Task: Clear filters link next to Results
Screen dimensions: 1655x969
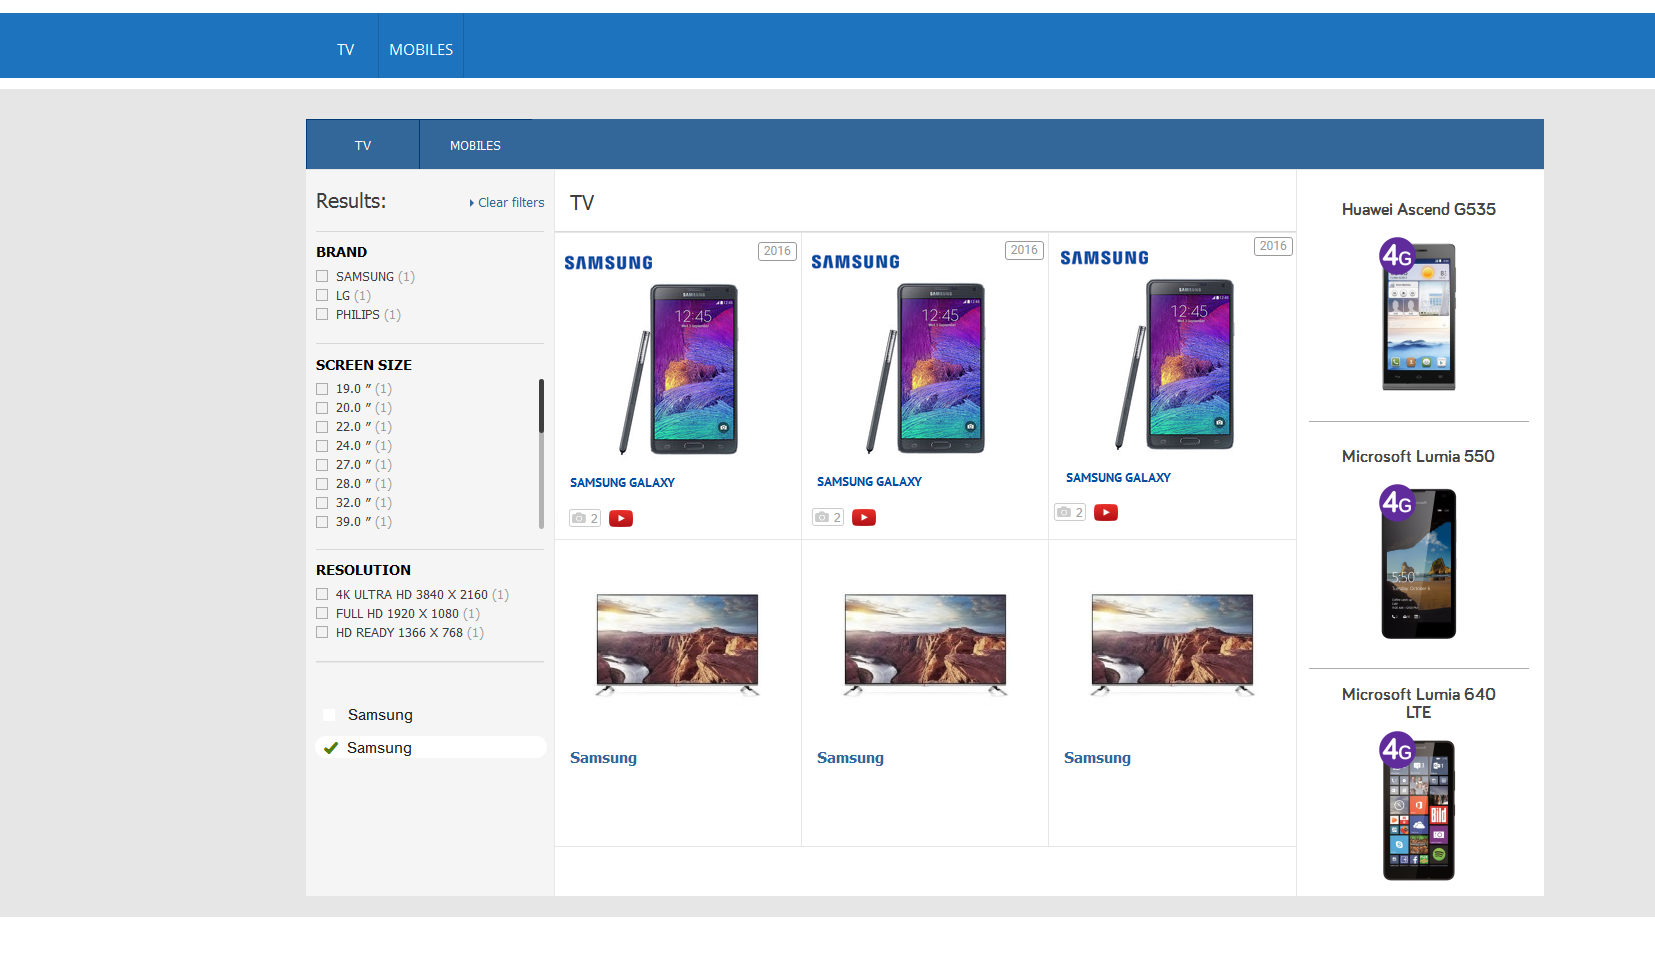Action: click(507, 202)
